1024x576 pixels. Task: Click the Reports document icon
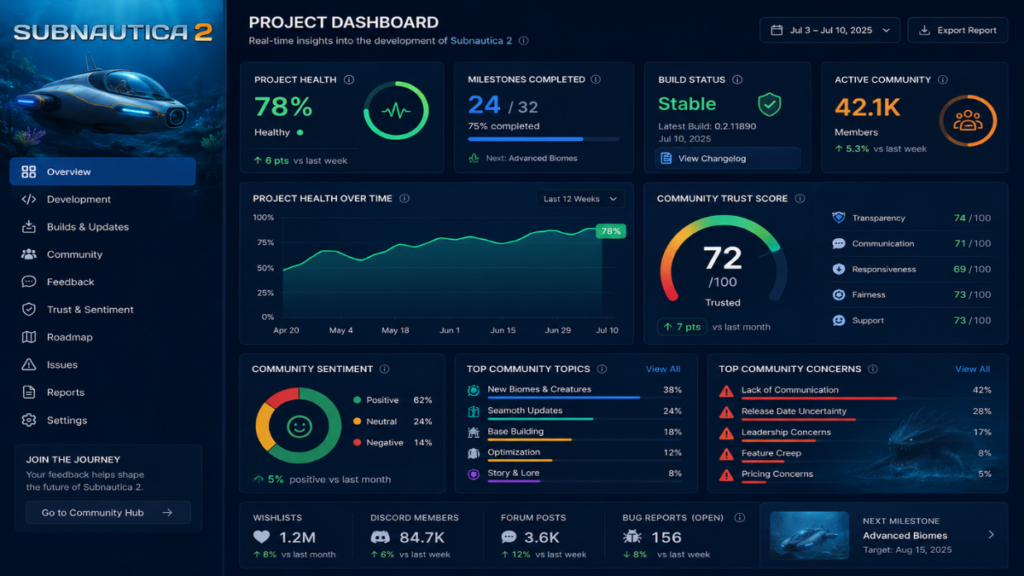29,392
